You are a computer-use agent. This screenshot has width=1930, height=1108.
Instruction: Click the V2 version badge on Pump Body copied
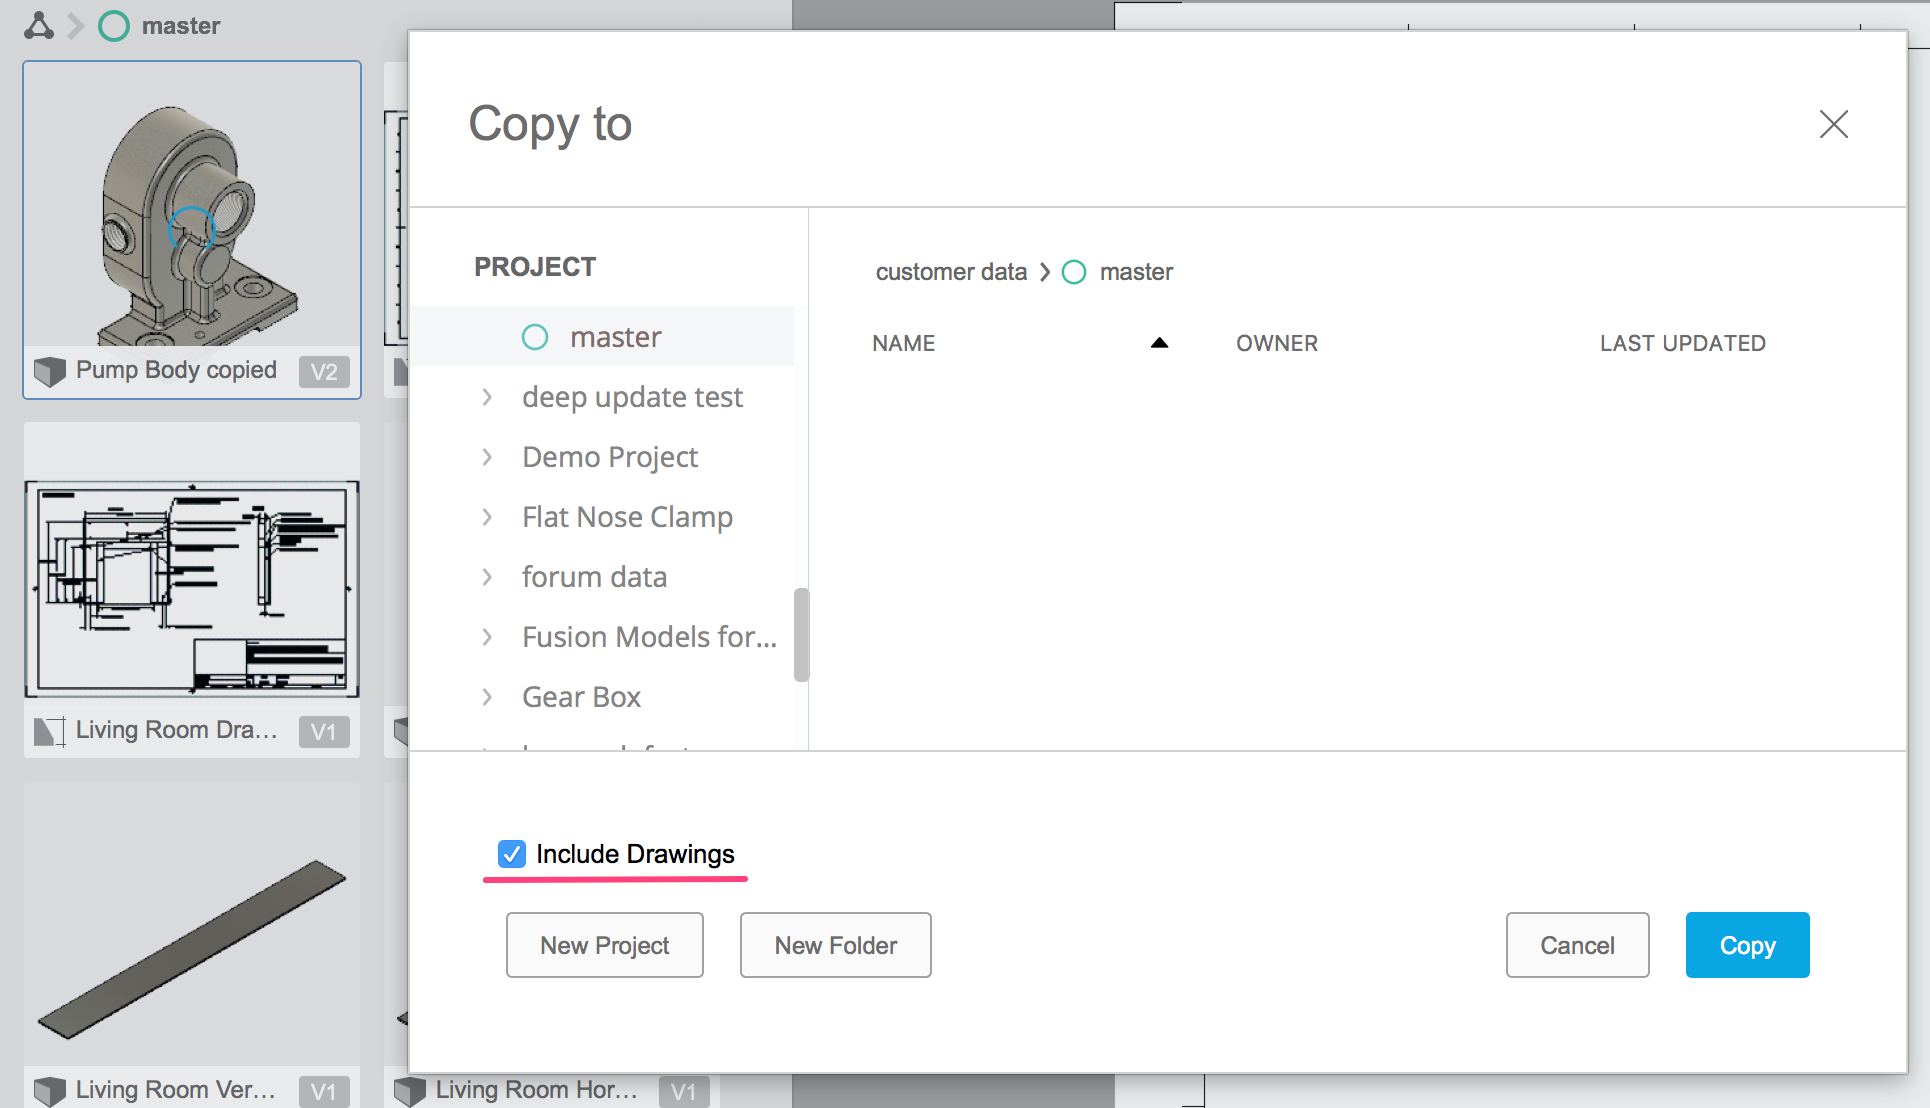point(324,371)
